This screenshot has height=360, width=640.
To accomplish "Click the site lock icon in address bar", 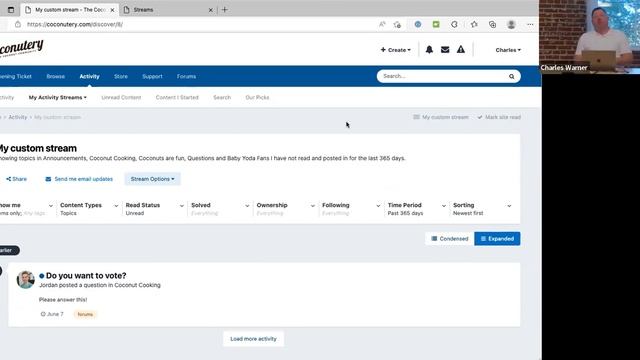I will [18, 24].
